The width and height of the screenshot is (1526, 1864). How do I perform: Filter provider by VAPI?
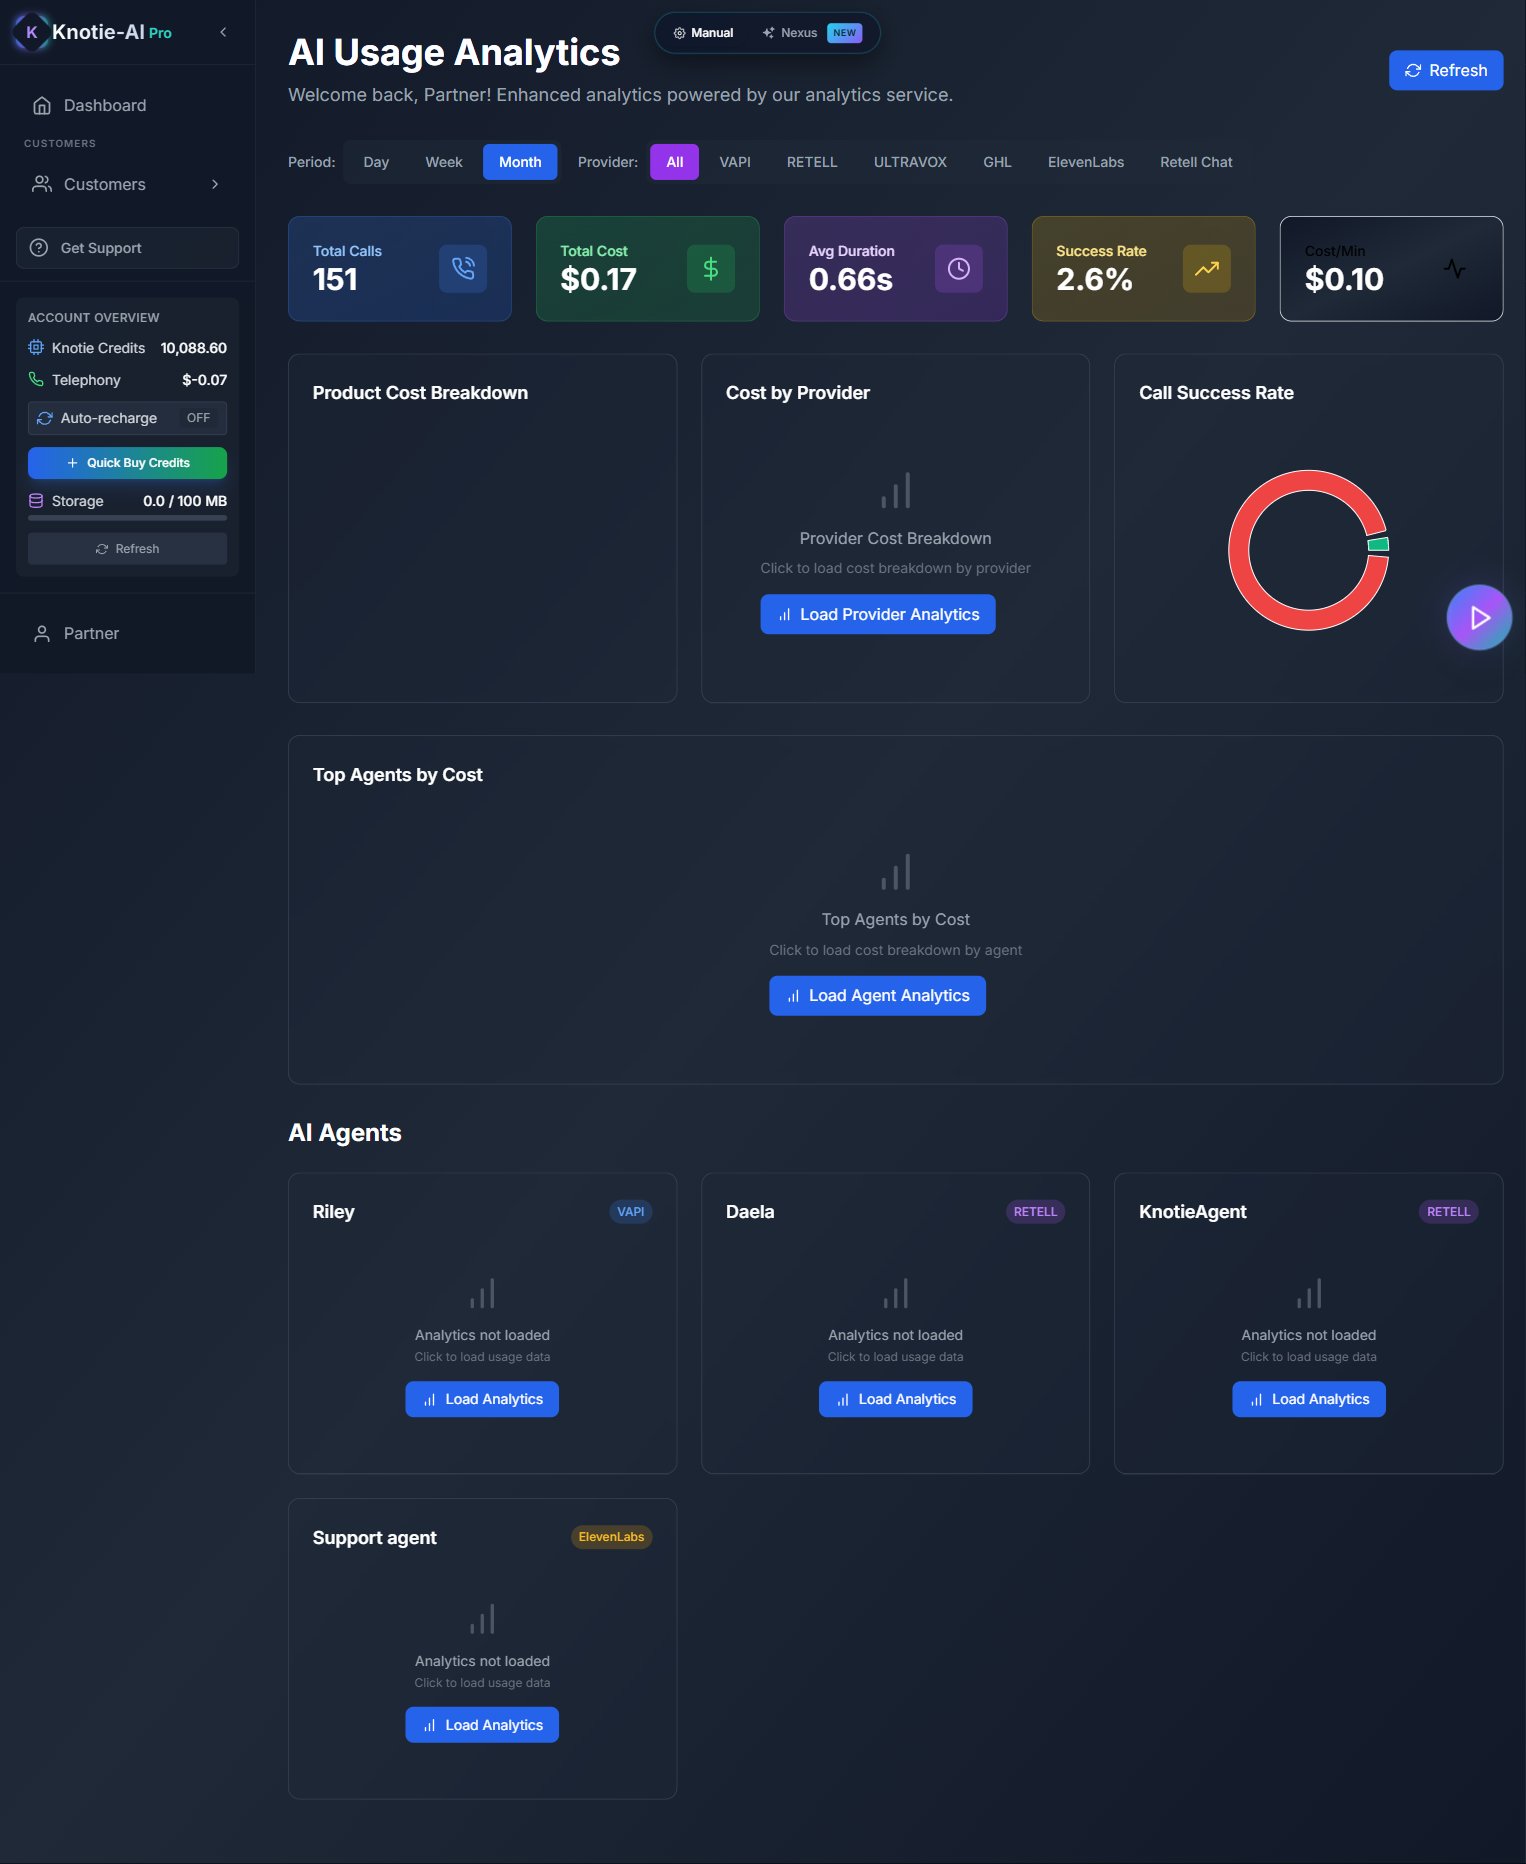pyautogui.click(x=735, y=162)
